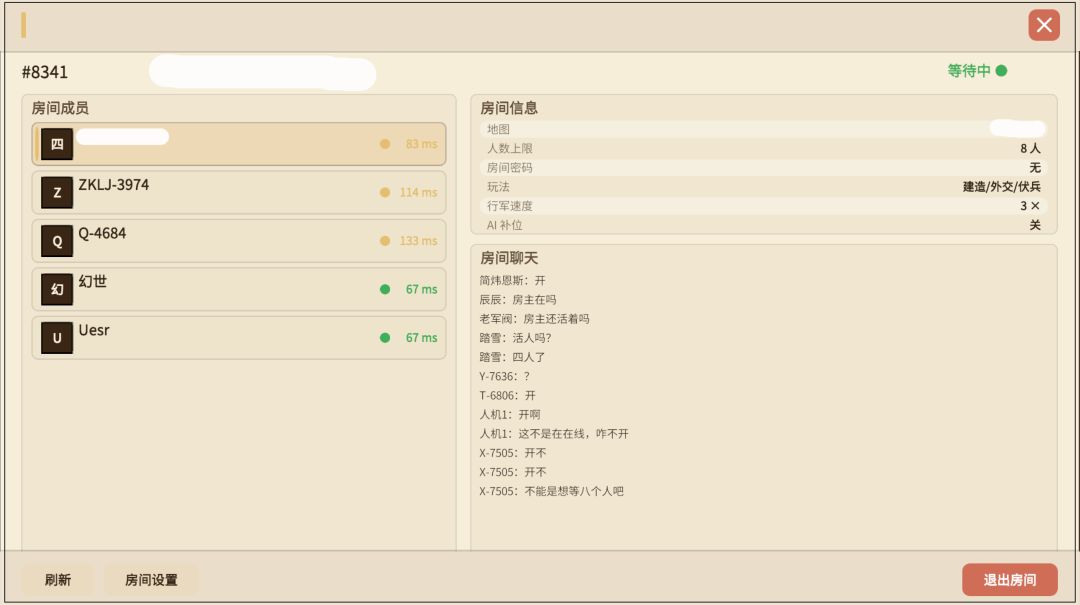The width and height of the screenshot is (1080, 605).
Task: Click chat message 人机1：开啊
Action: (510, 415)
